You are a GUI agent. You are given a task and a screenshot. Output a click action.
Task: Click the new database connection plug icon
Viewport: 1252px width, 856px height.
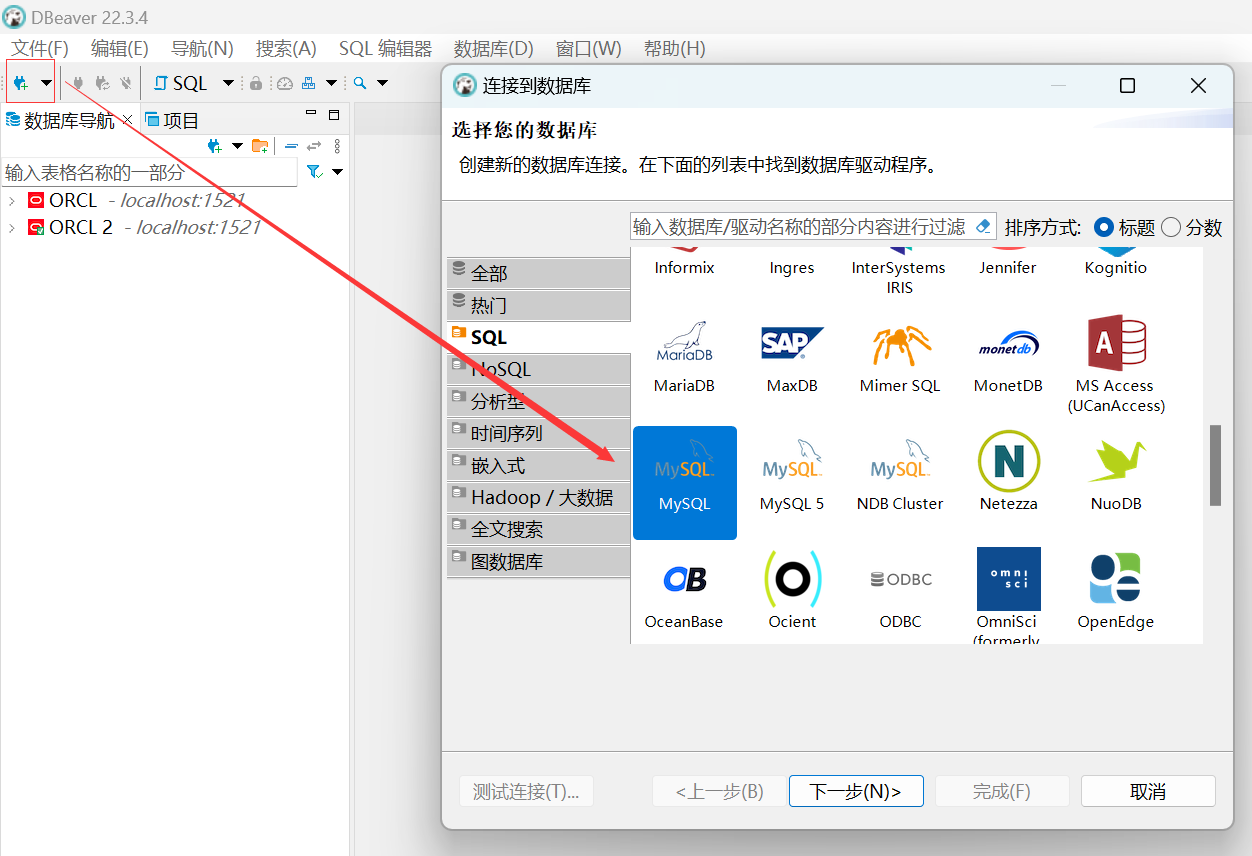21,83
